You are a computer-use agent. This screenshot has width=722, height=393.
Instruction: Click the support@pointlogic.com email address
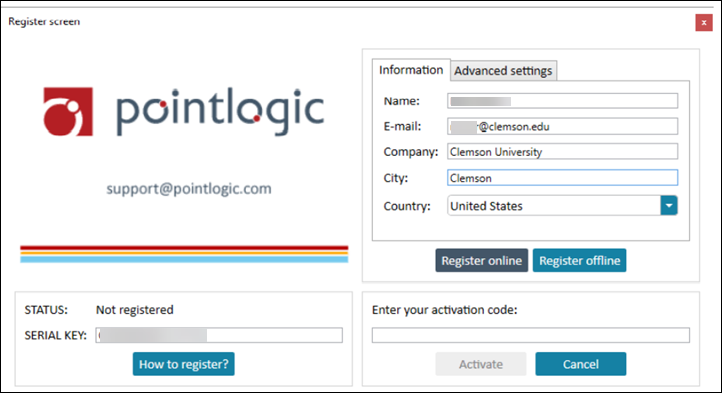coord(189,189)
